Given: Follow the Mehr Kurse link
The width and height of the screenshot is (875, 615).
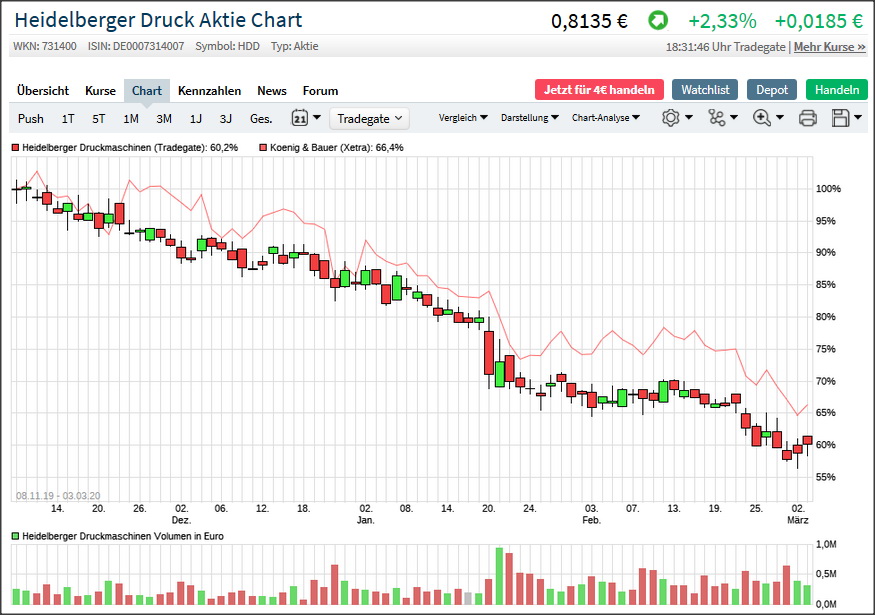Looking at the screenshot, I should (829, 47).
